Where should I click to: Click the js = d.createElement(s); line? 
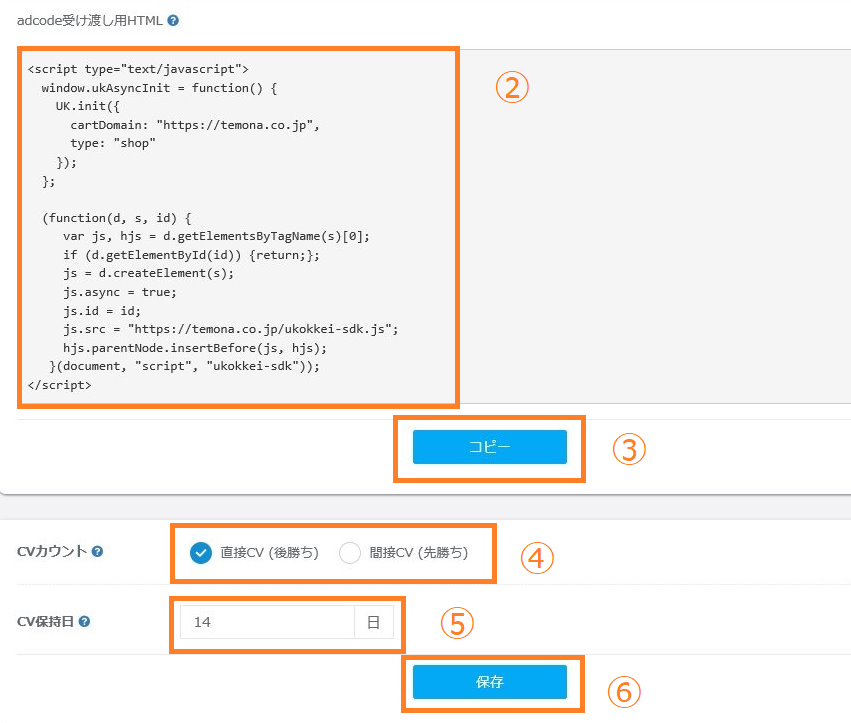point(148,274)
